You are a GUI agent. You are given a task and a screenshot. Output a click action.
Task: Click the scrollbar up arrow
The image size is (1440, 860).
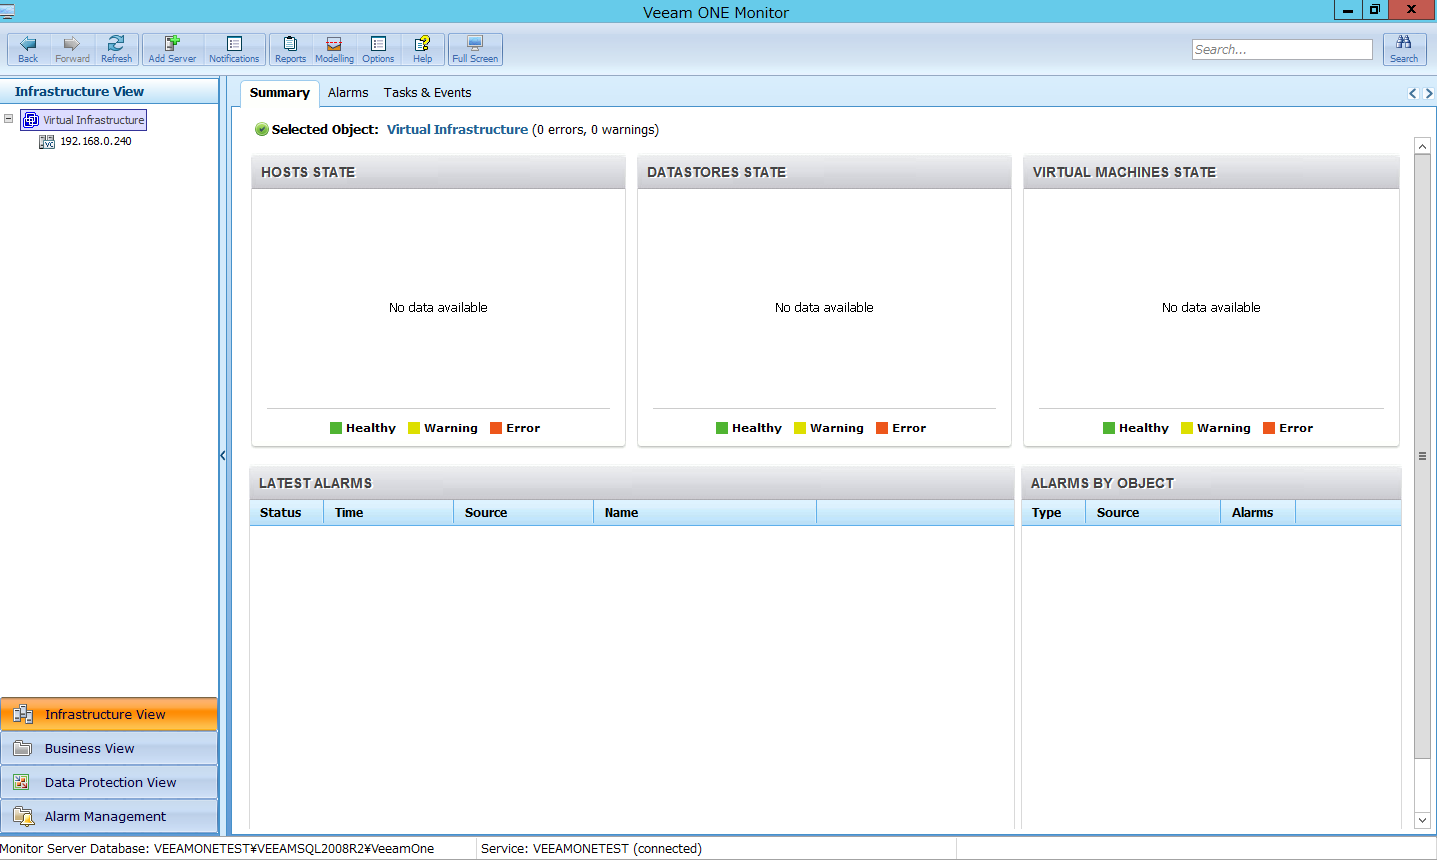pyautogui.click(x=1422, y=146)
